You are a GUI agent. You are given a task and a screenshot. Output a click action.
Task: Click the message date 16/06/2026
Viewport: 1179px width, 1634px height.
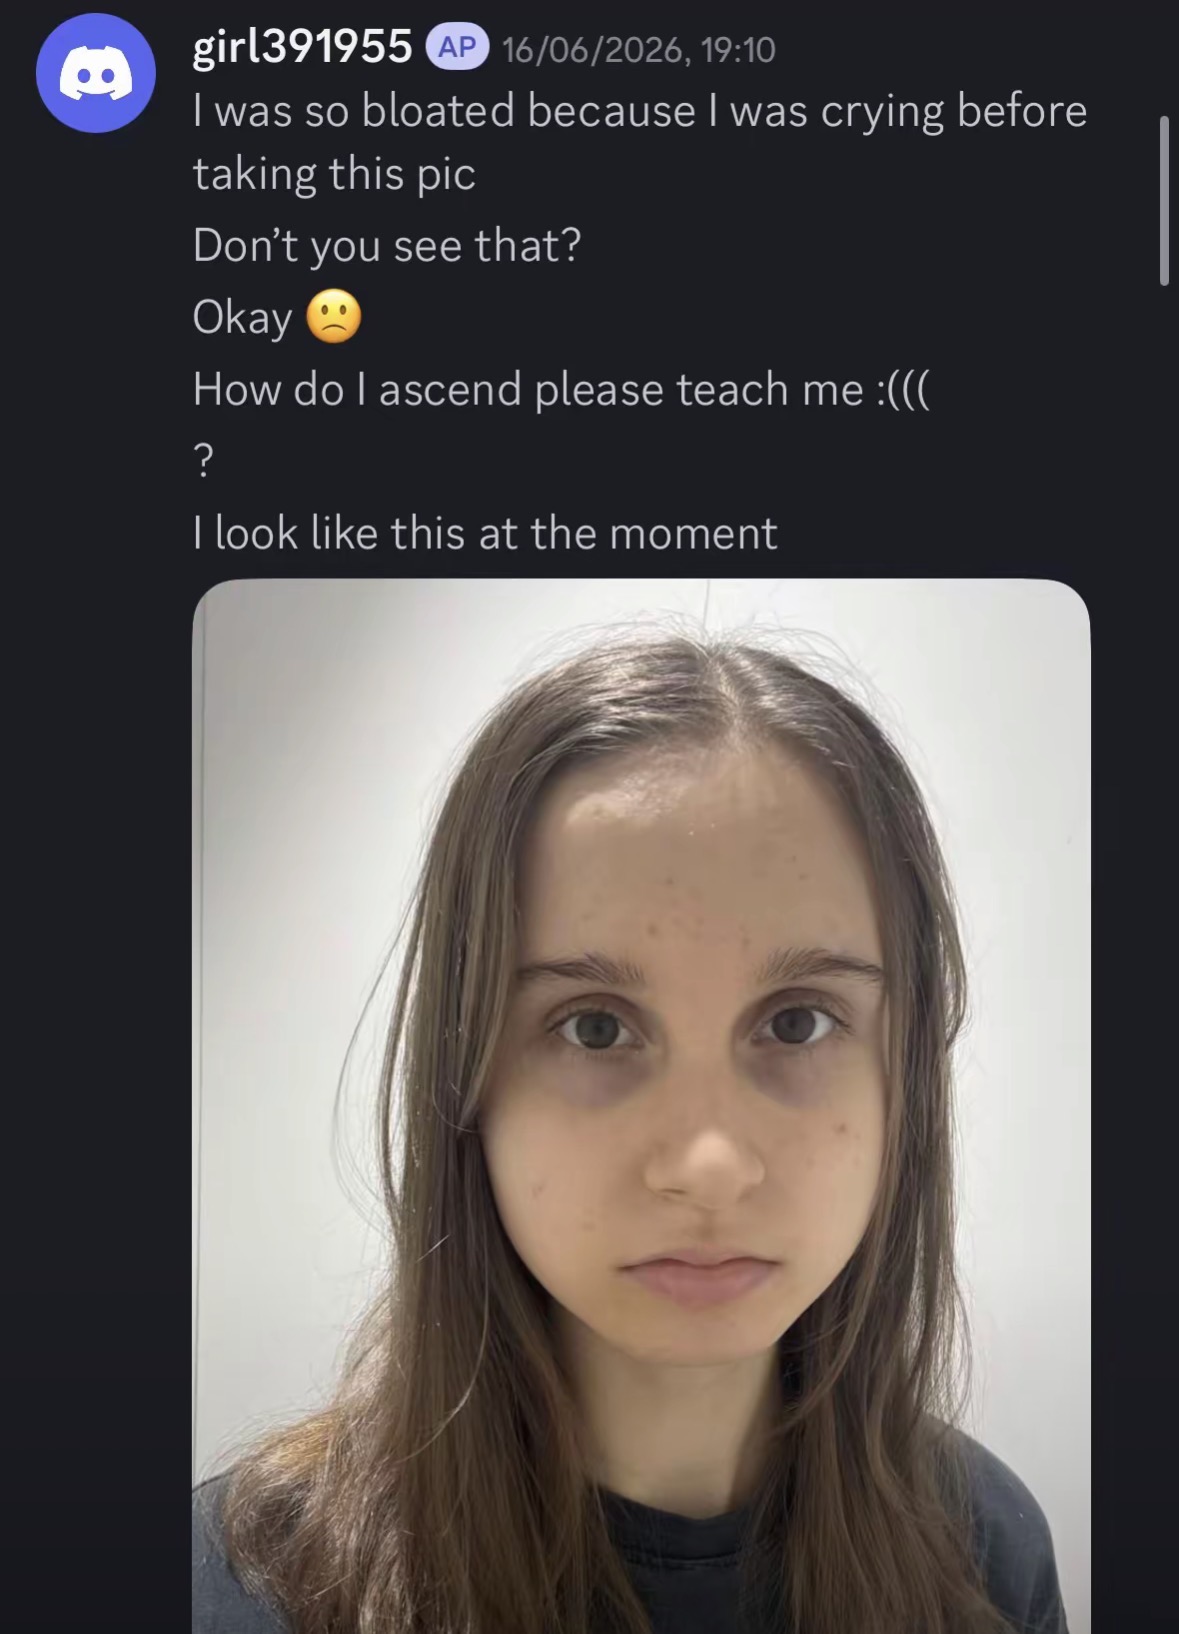point(593,49)
